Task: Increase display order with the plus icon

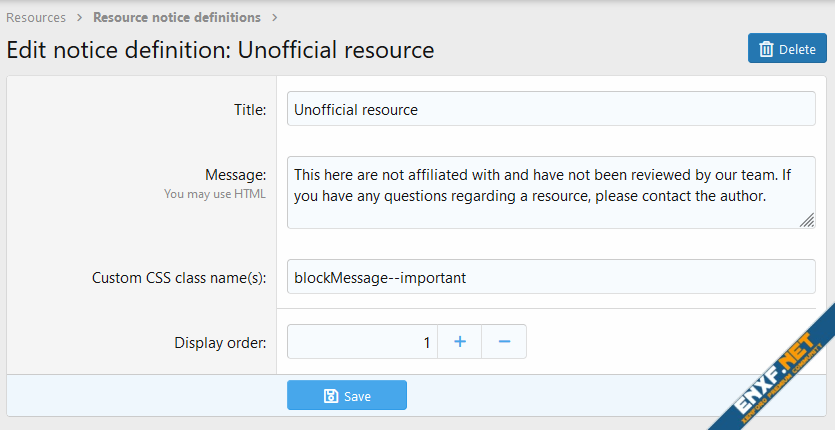Action: click(460, 342)
